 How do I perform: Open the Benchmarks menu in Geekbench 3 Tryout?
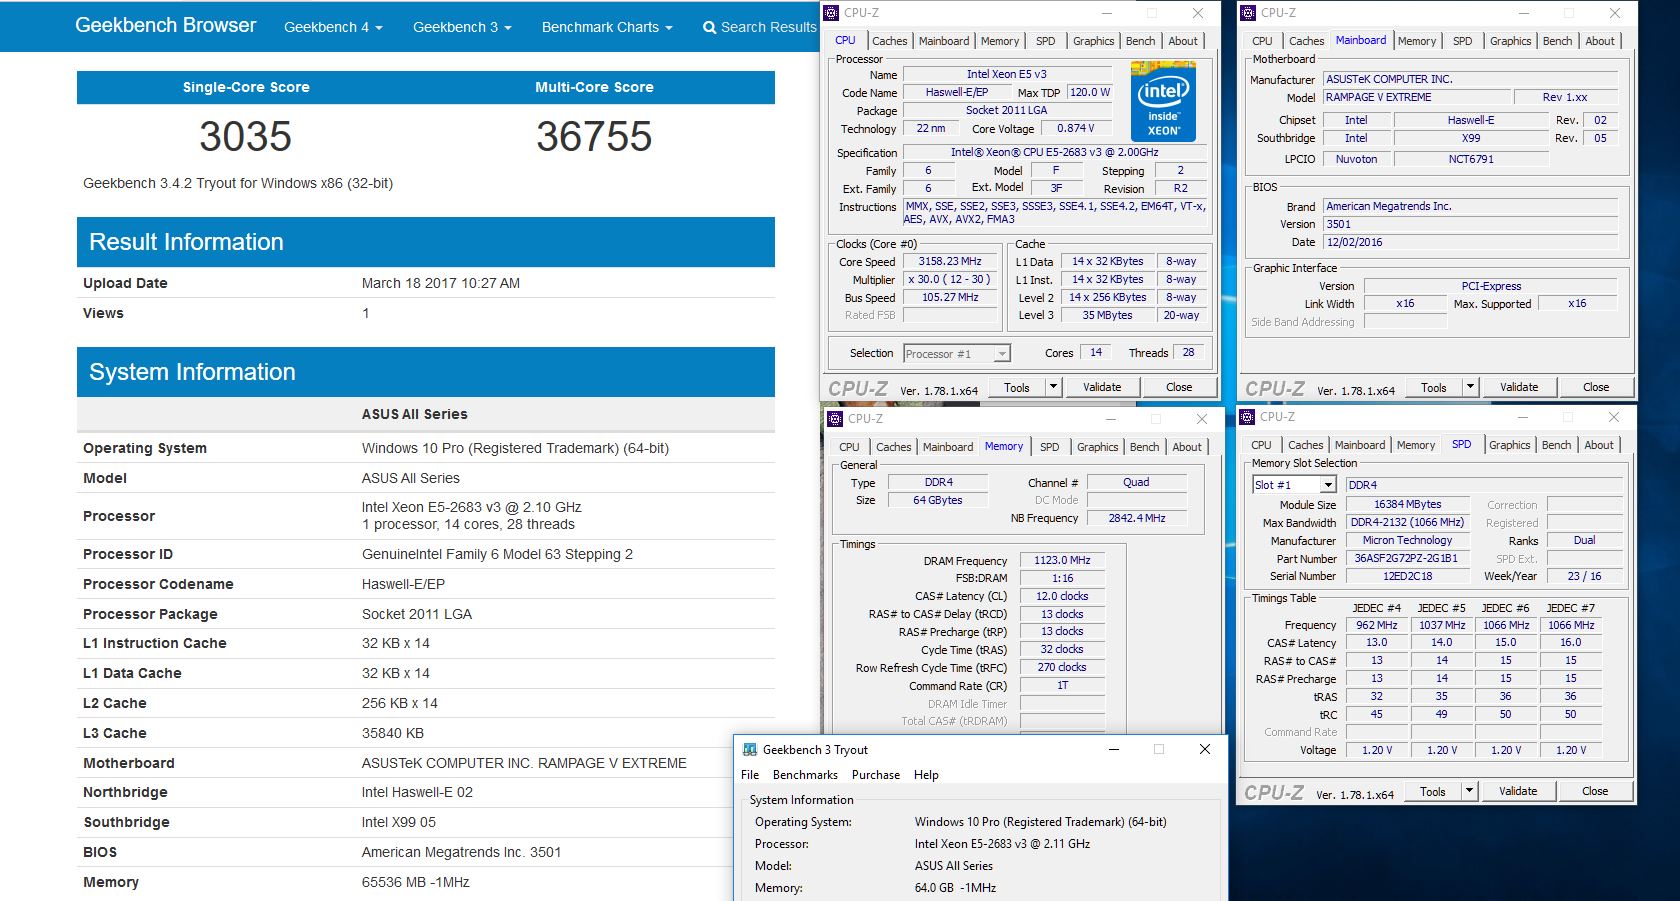click(805, 775)
